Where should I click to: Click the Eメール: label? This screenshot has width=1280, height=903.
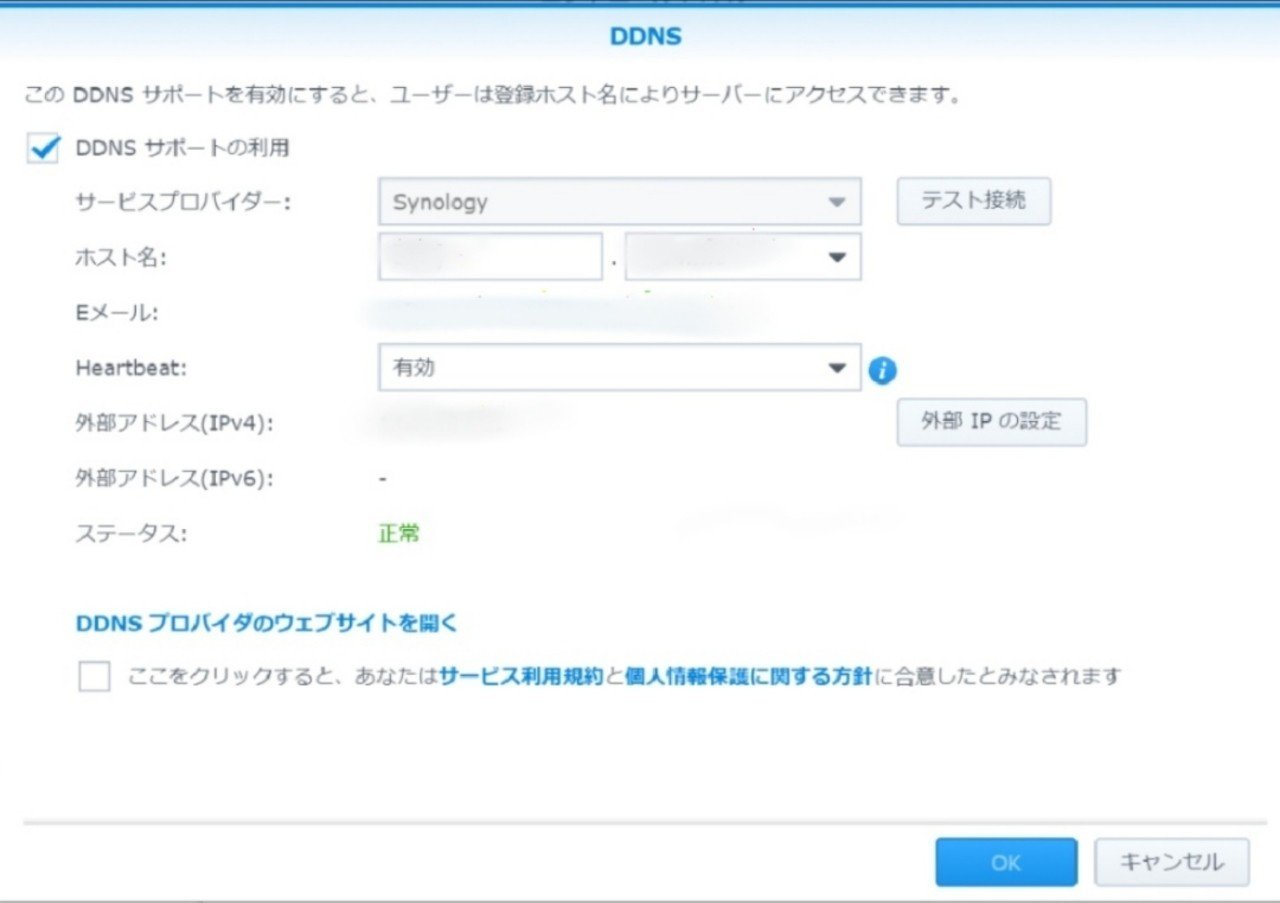tap(118, 313)
